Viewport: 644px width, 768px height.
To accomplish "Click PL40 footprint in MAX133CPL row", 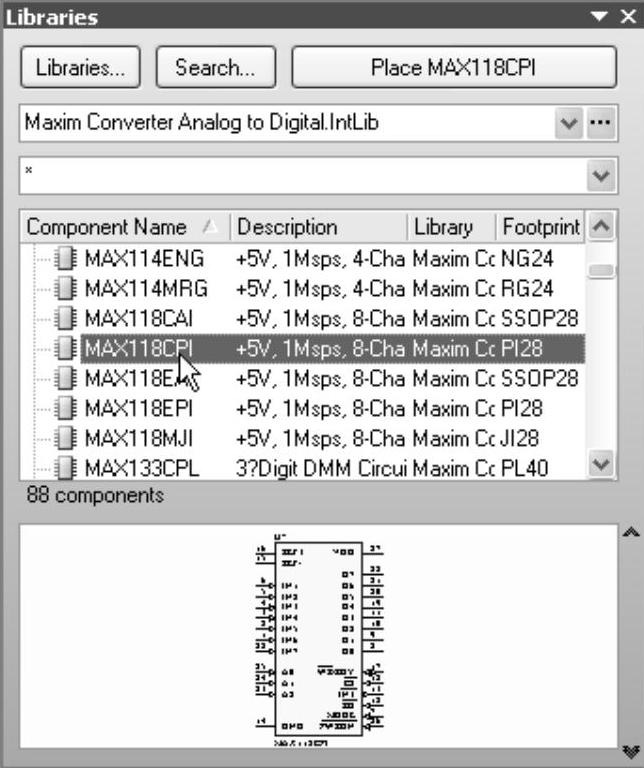I will (x=524, y=468).
